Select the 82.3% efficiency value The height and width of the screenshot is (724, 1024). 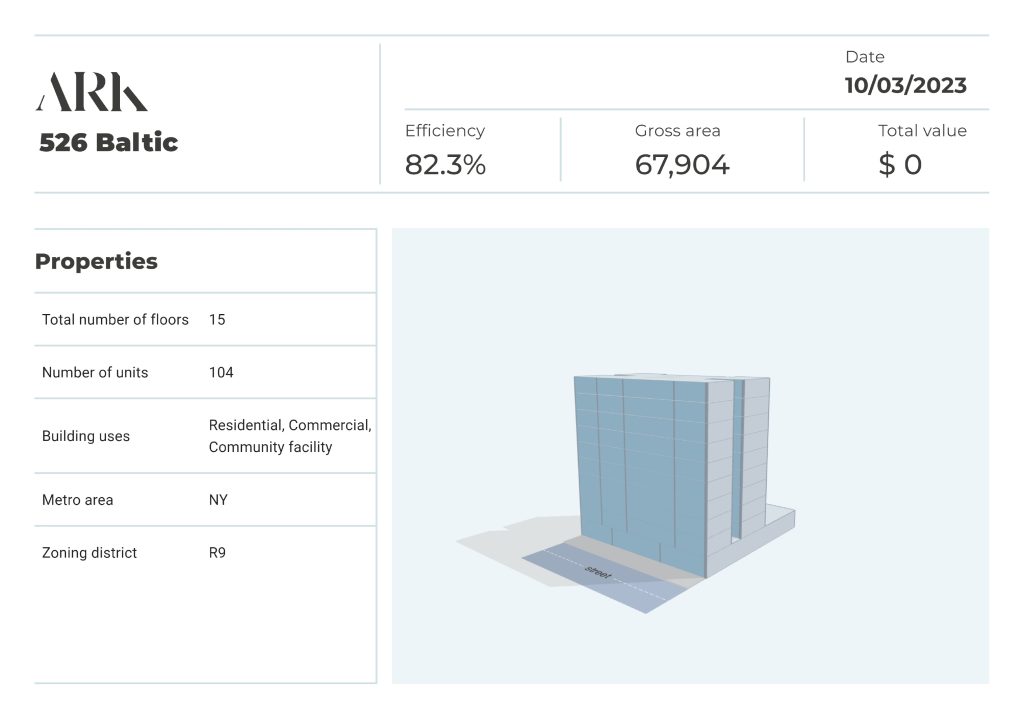445,165
